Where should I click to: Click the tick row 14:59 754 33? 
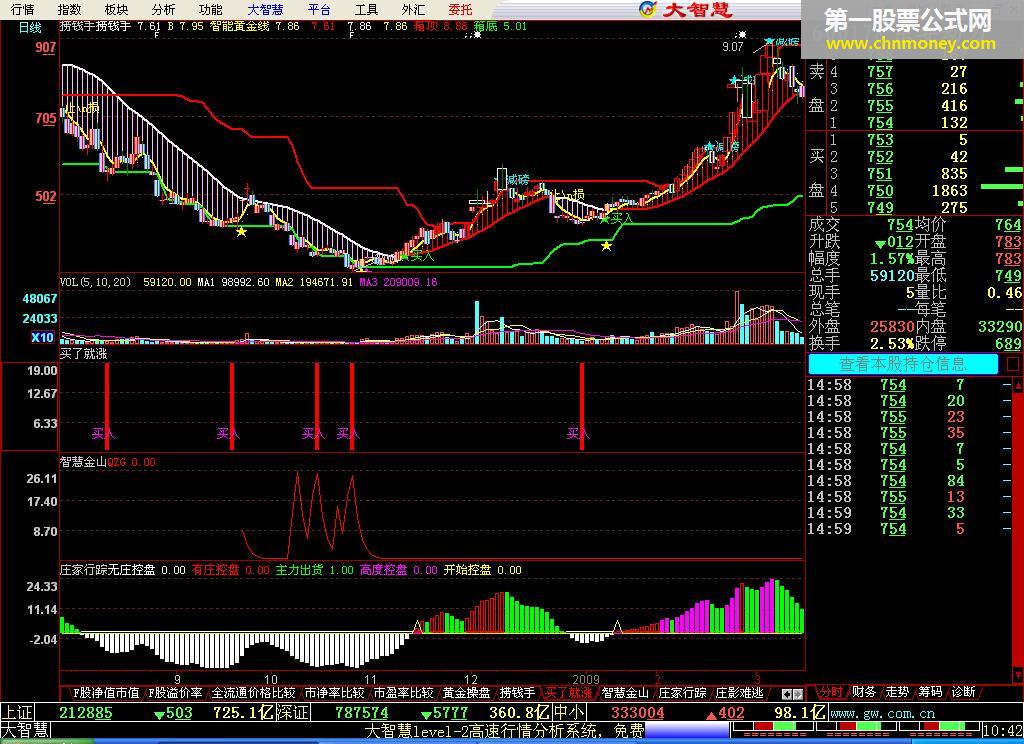908,513
